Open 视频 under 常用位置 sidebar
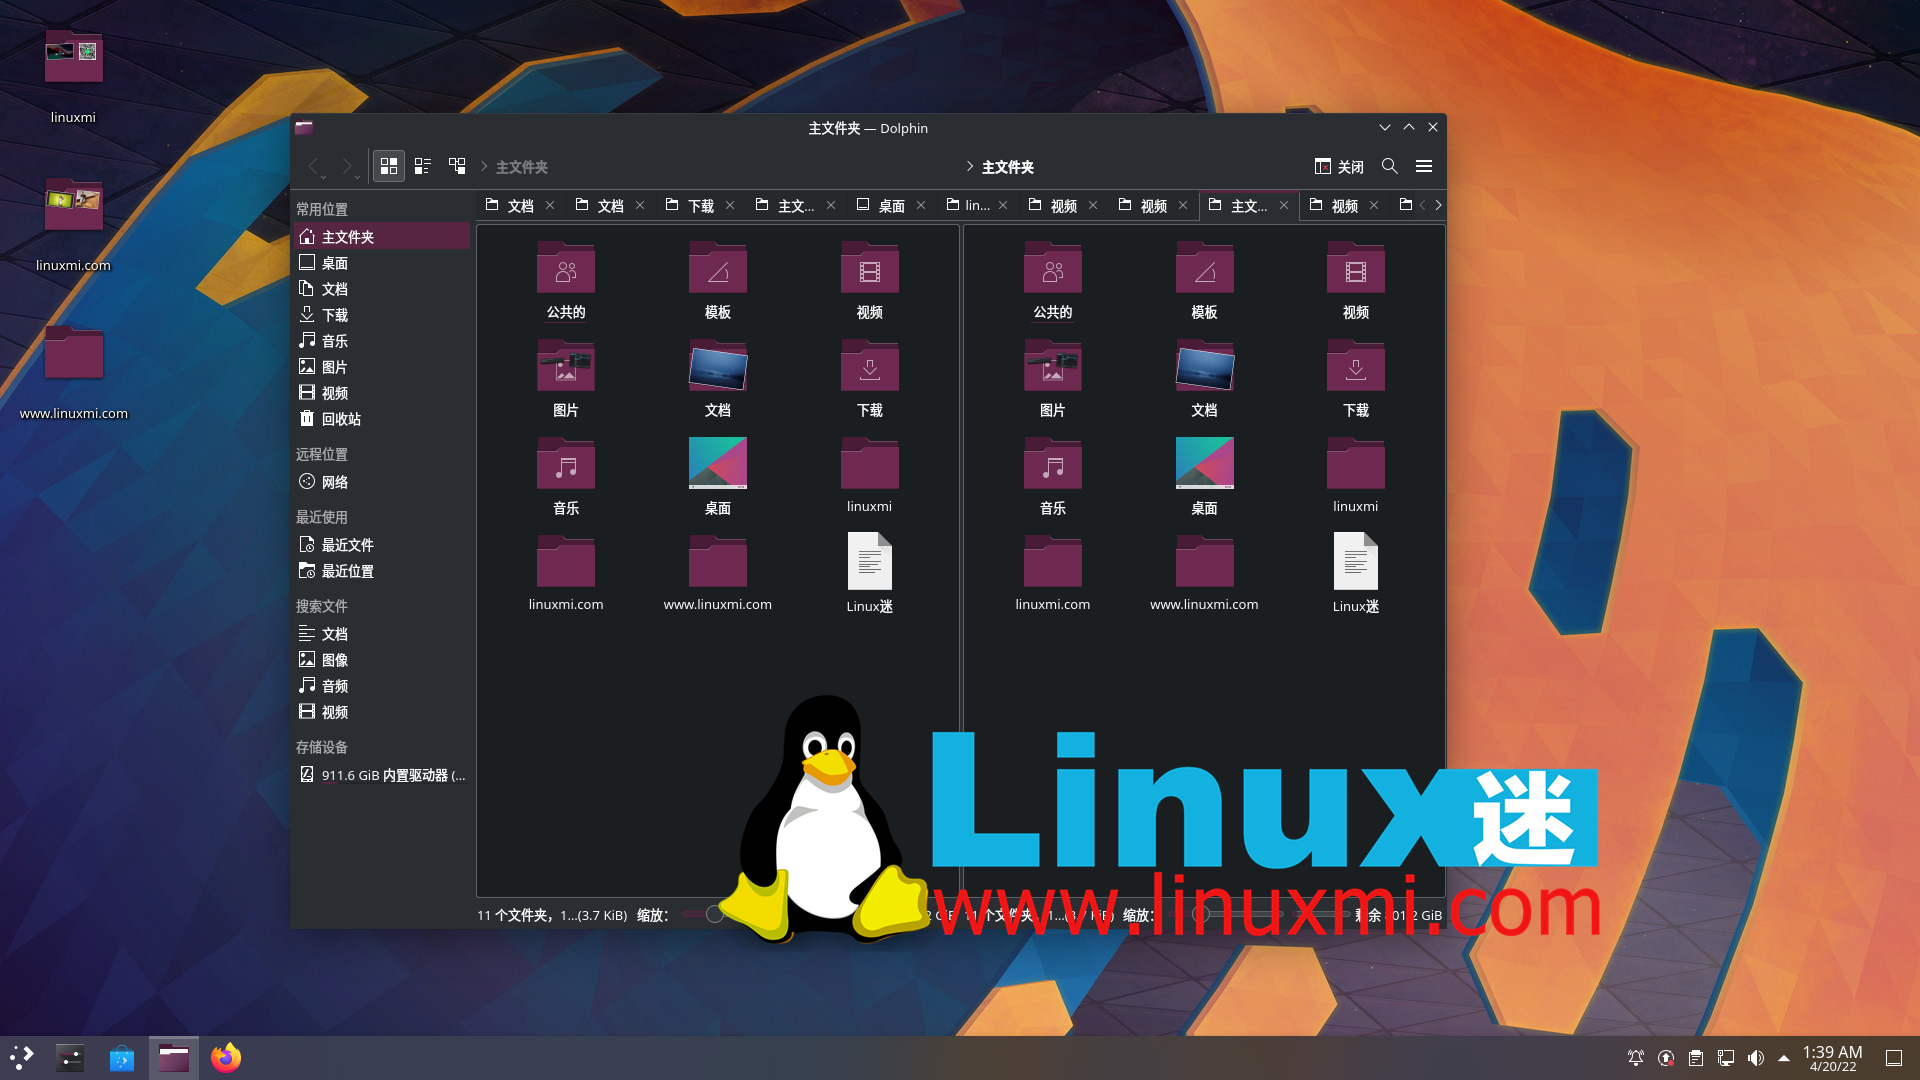Screen dimensions: 1920x1080 pos(382,392)
